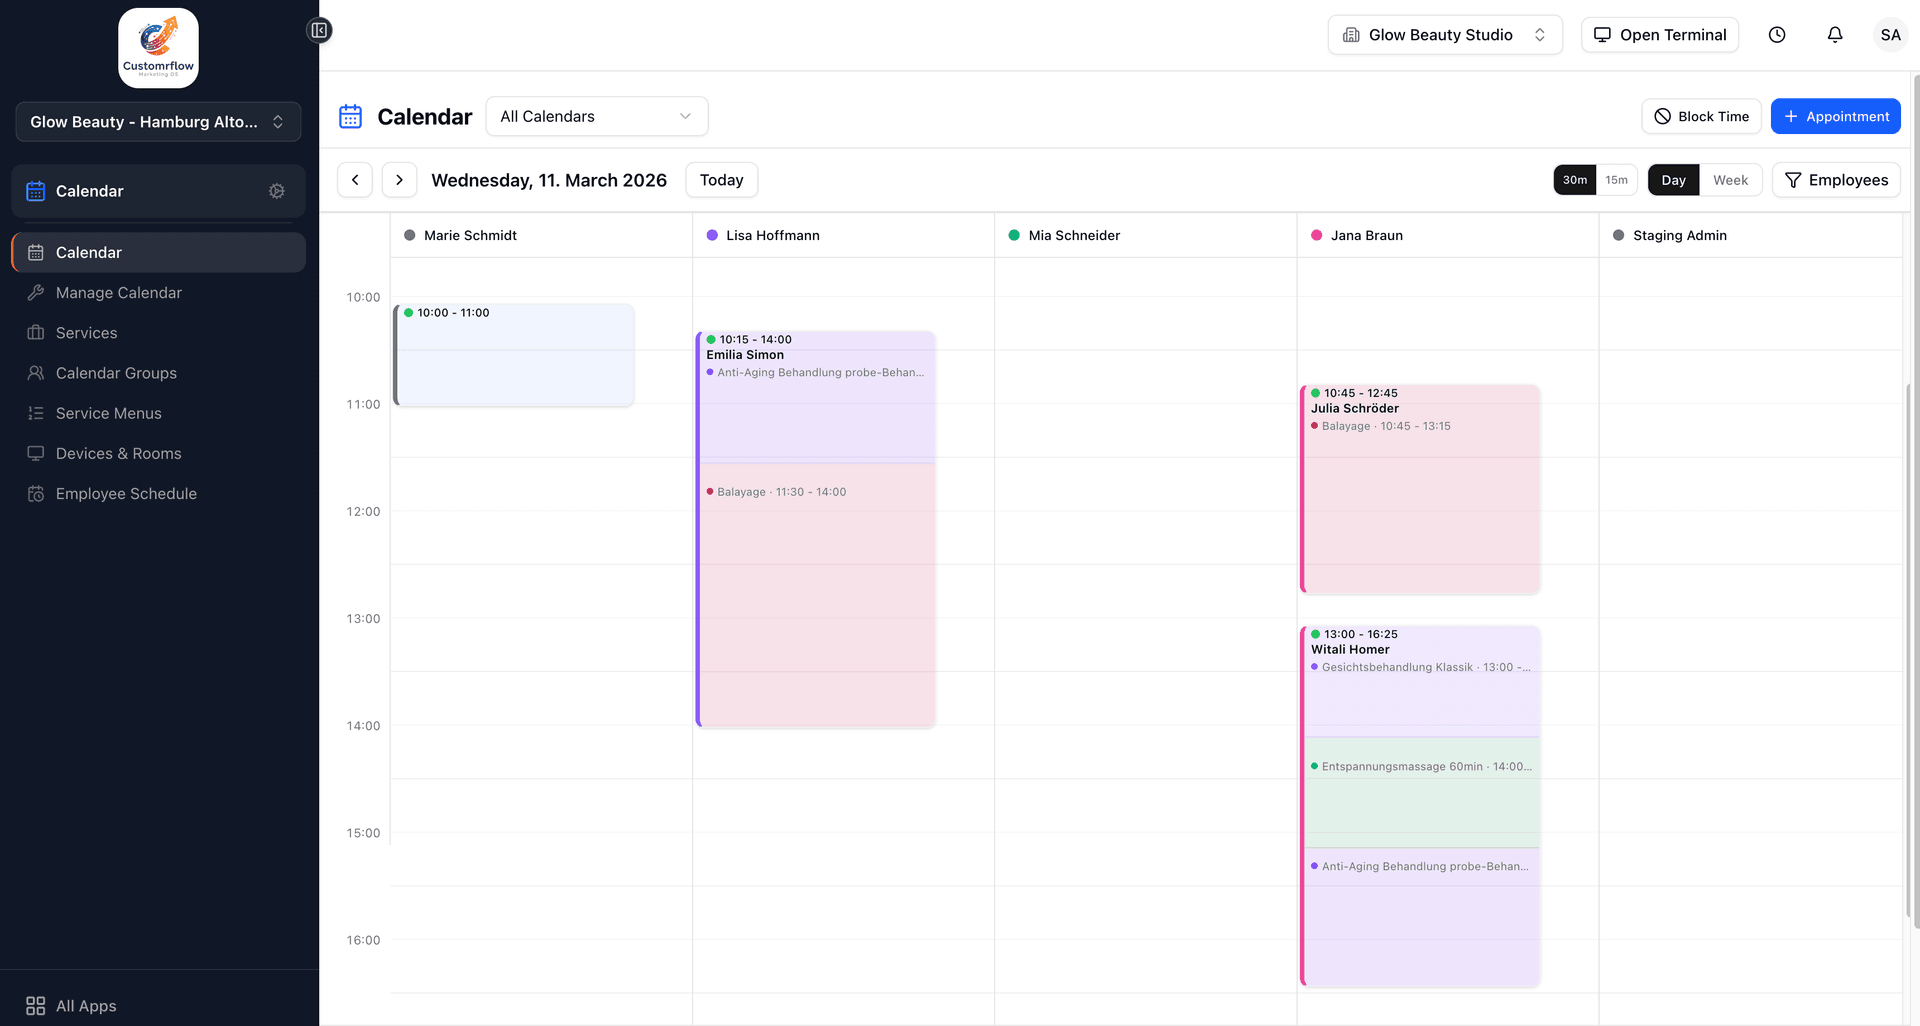1920x1026 pixels.
Task: Select the Day view
Action: coord(1673,180)
